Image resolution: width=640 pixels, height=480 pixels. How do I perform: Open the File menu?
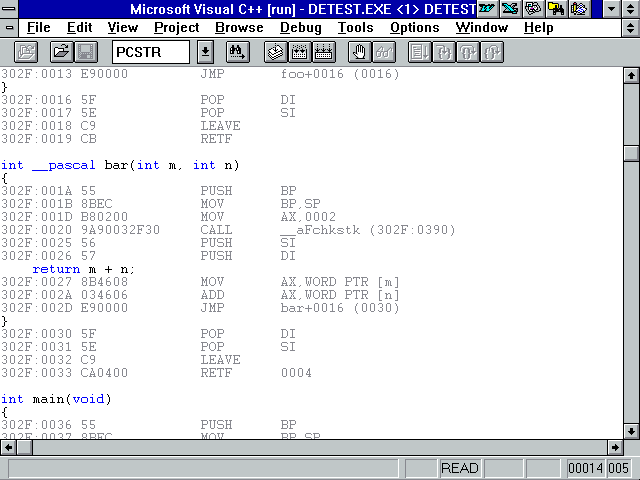click(x=39, y=28)
